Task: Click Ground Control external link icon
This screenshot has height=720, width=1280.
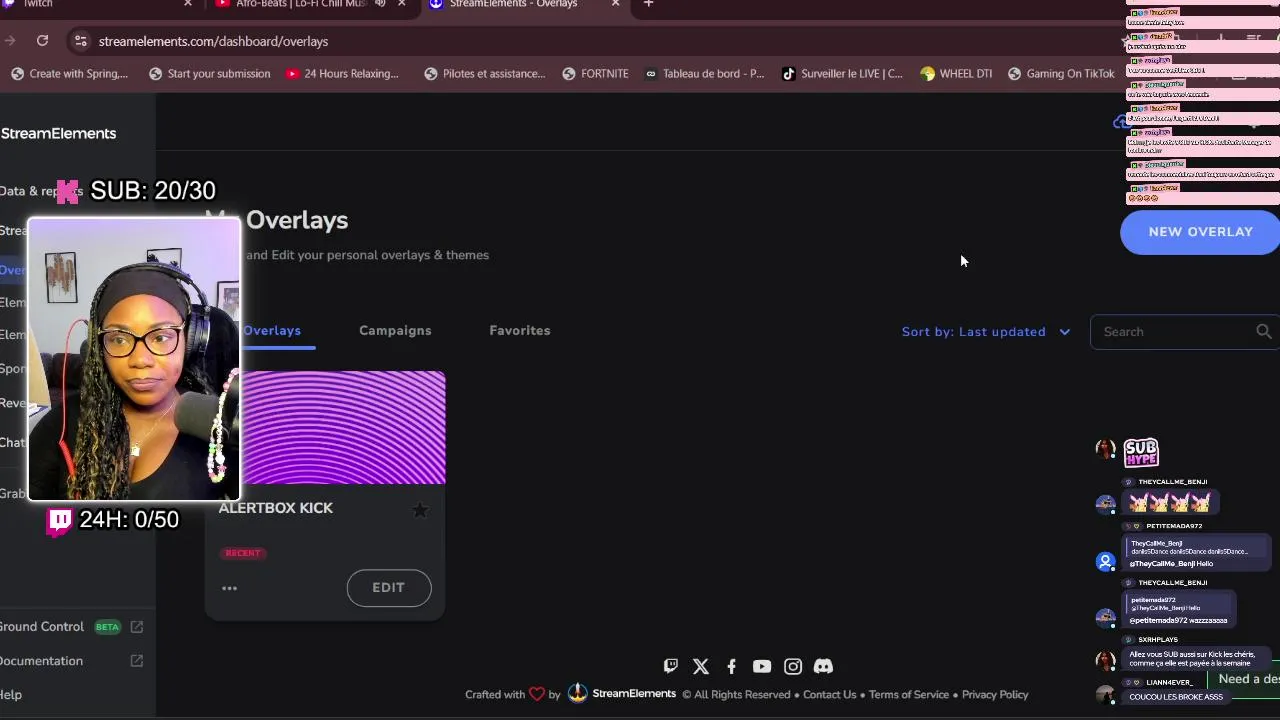Action: (x=137, y=627)
